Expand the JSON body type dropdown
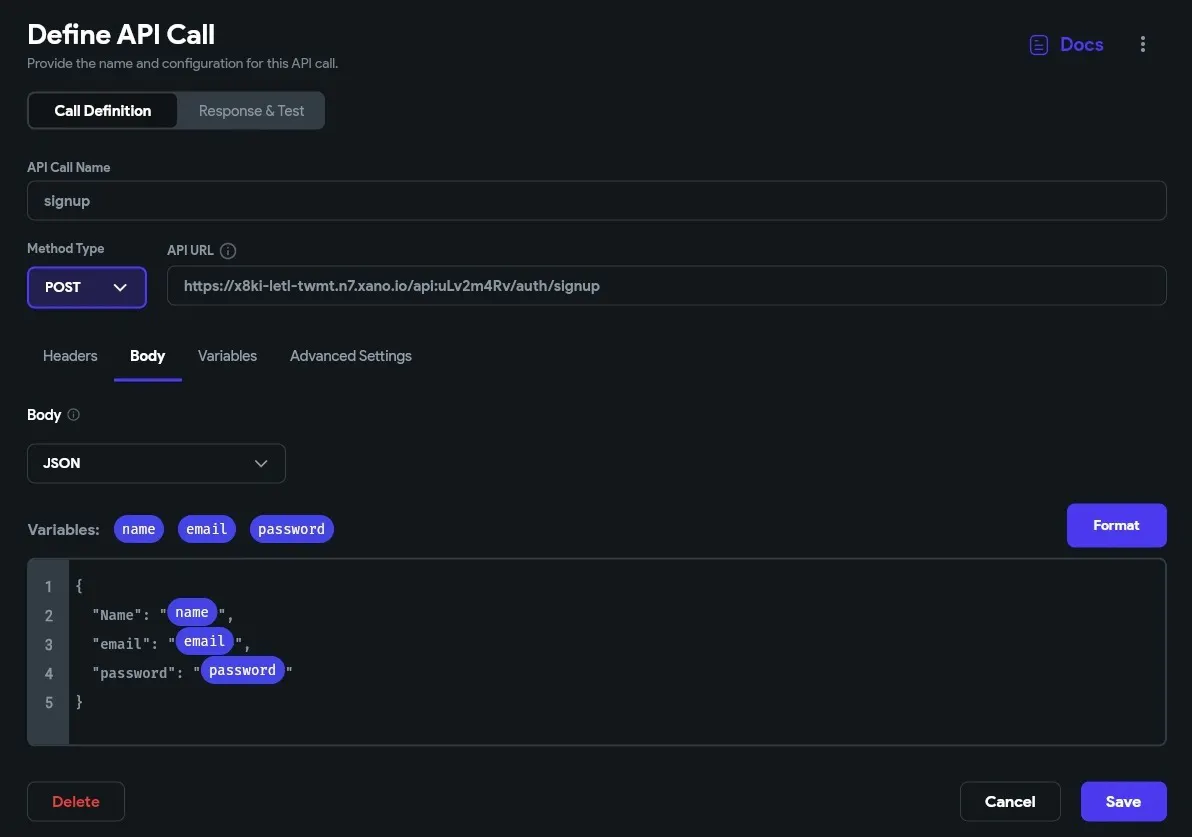The height and width of the screenshot is (837, 1192). click(x=156, y=464)
